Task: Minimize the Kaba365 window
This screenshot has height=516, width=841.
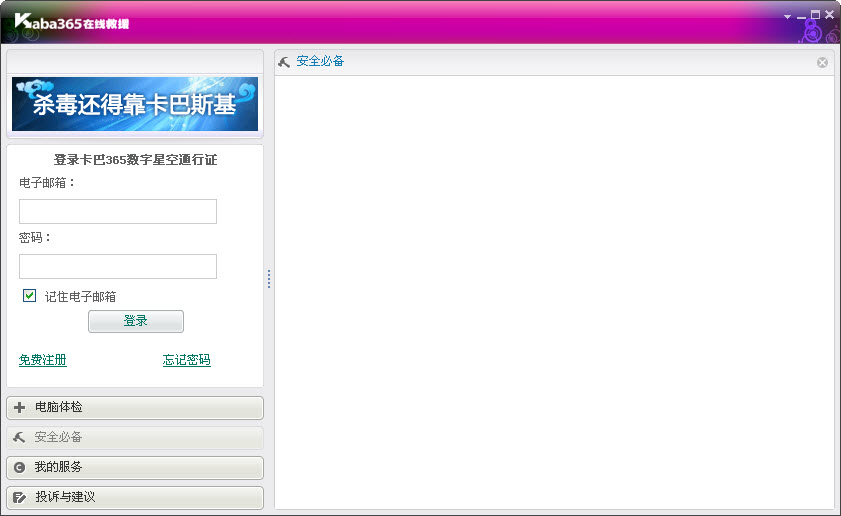Action: click(801, 16)
